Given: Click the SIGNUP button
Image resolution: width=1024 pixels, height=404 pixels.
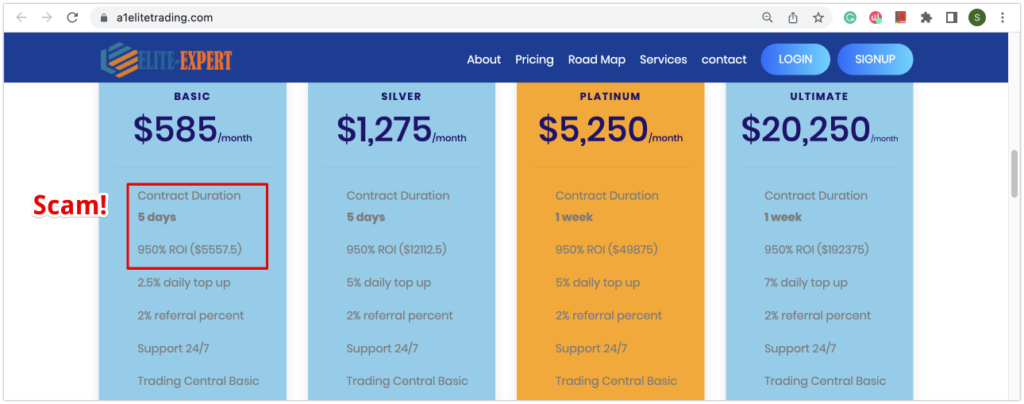Looking at the screenshot, I should (875, 59).
